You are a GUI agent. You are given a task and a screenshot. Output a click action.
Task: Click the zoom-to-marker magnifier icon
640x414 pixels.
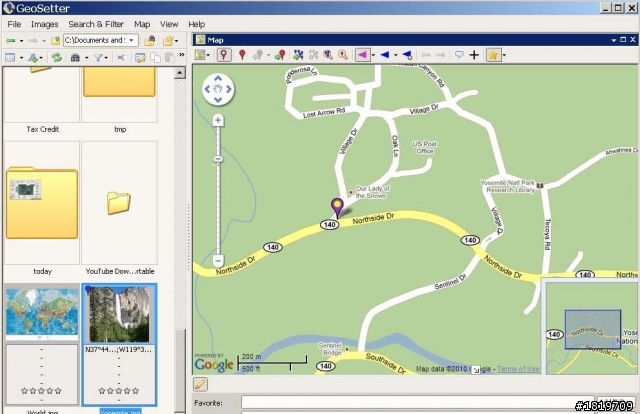pyautogui.click(x=343, y=55)
